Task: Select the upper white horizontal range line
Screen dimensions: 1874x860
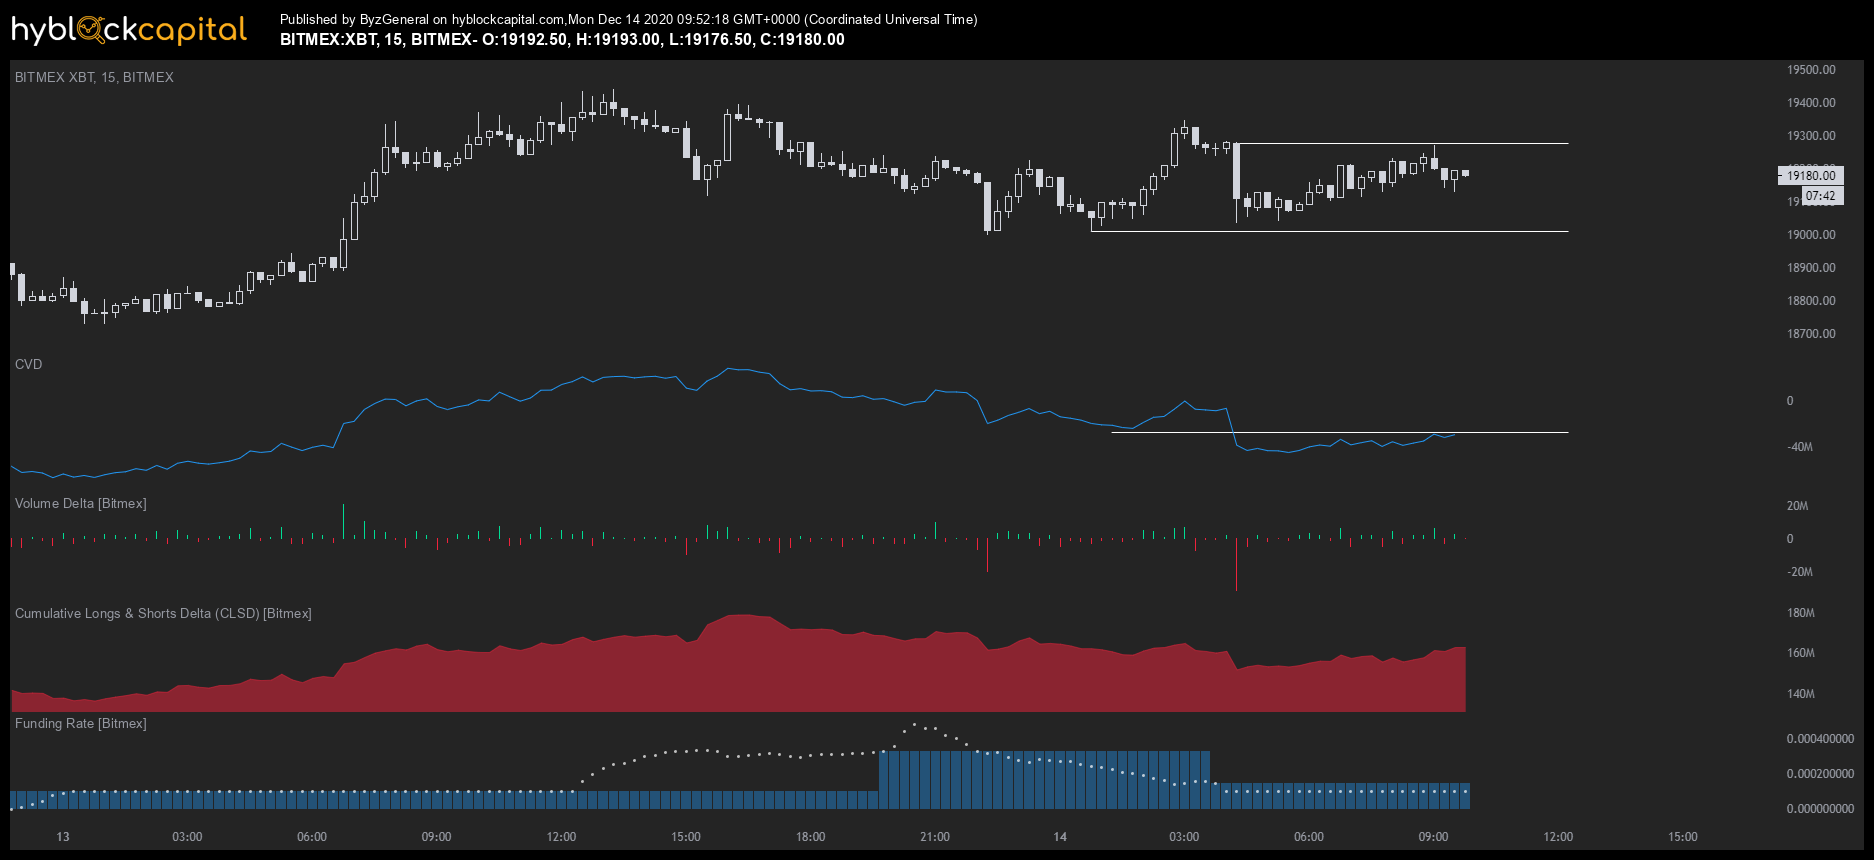Action: [1402, 144]
